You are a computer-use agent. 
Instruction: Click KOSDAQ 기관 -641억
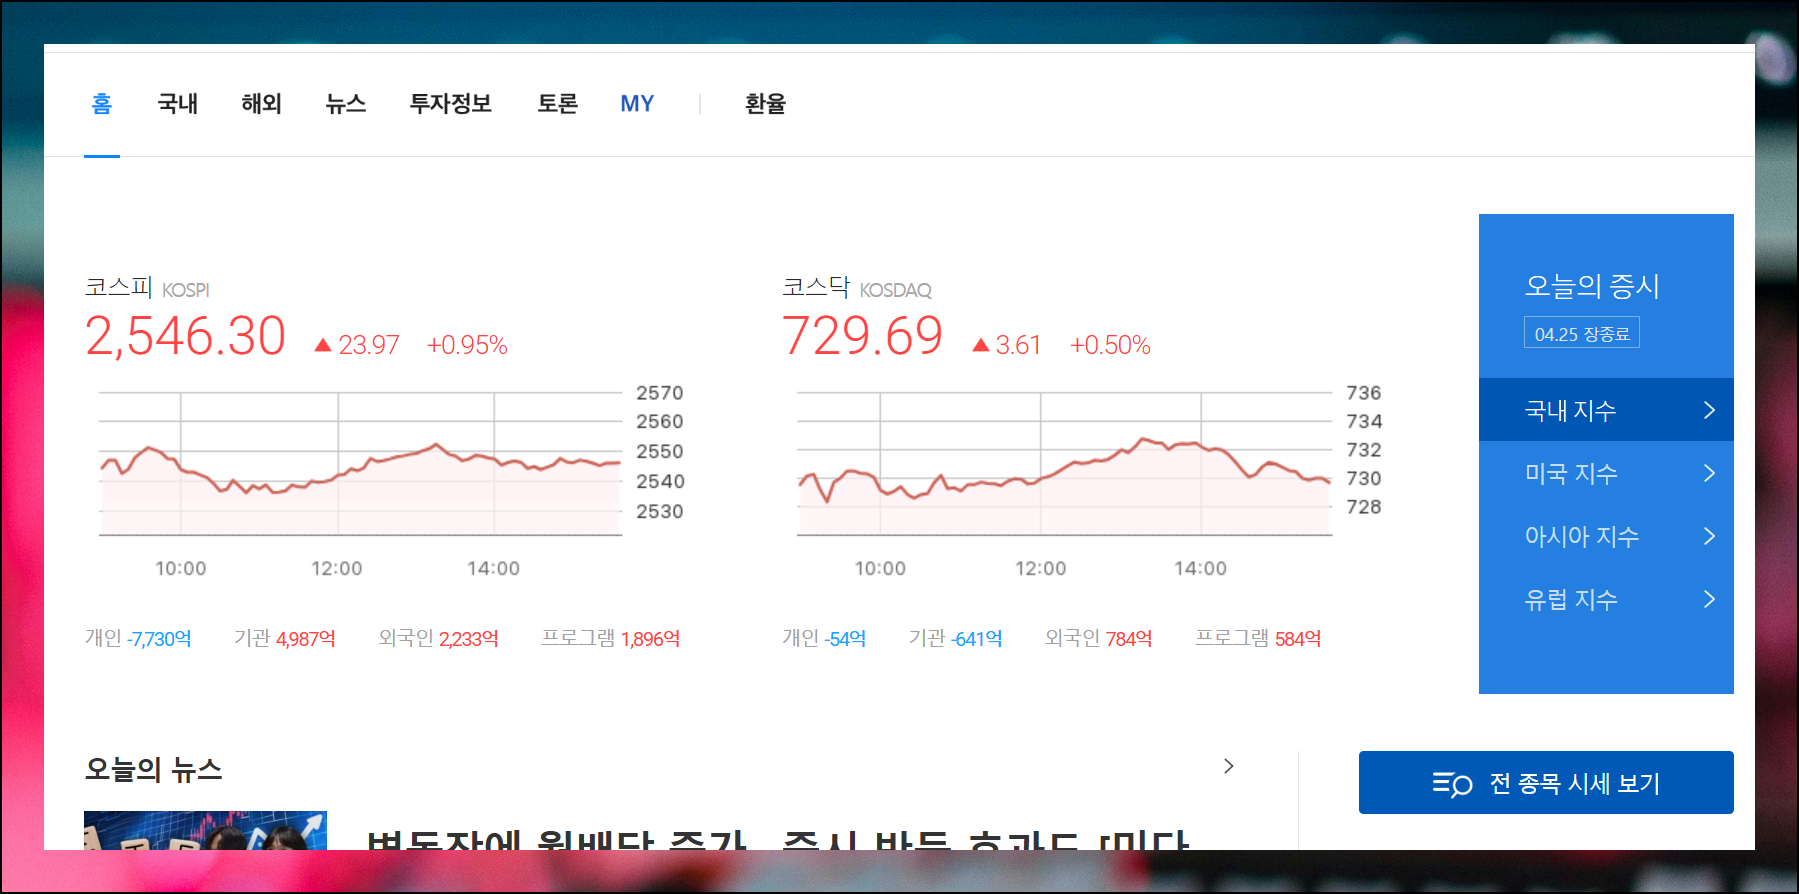click(x=955, y=638)
